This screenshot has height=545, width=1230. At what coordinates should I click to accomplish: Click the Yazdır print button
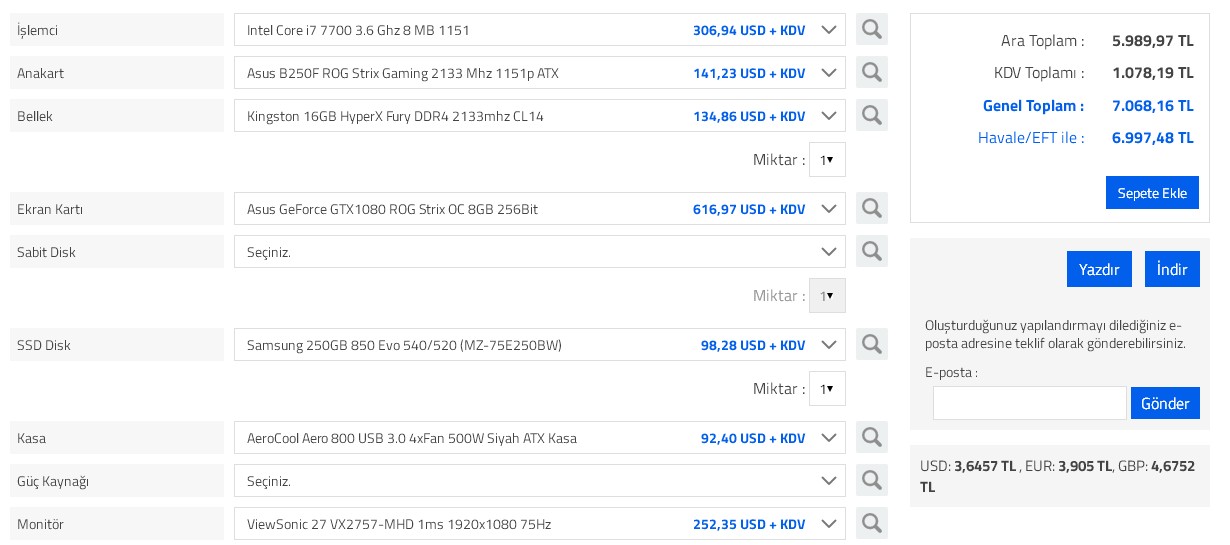tap(1099, 270)
